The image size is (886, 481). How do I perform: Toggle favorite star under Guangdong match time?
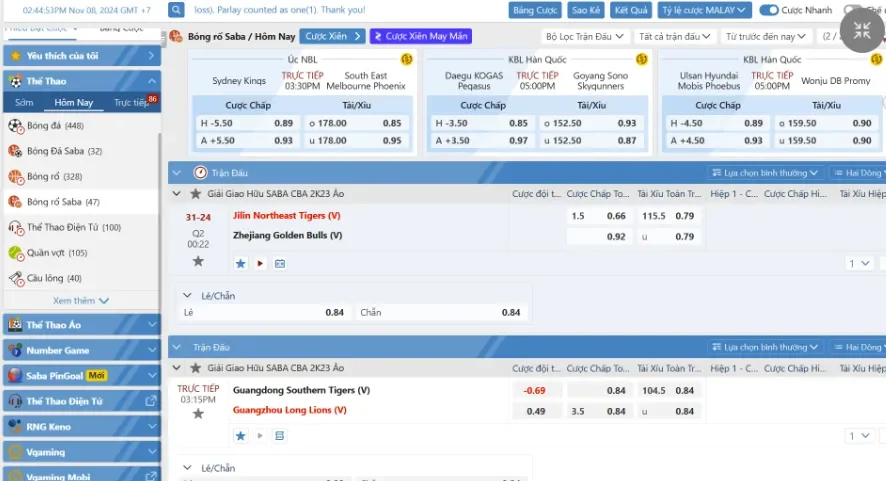click(x=198, y=413)
